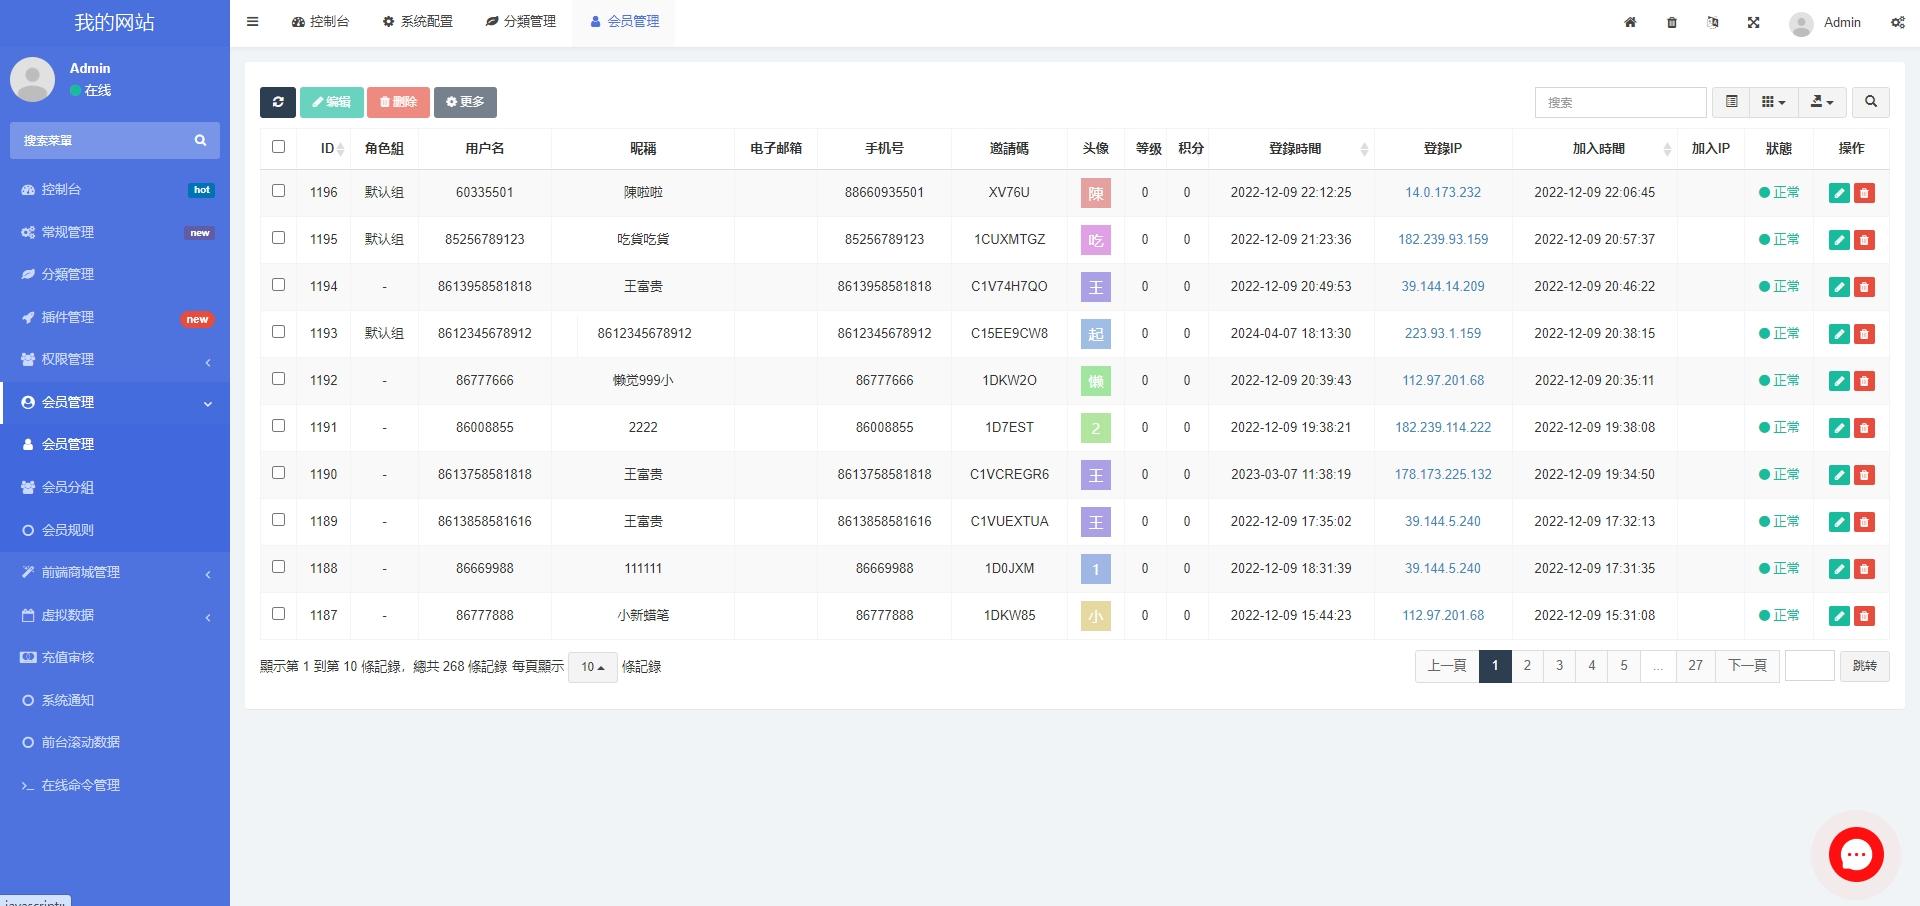This screenshot has height=906, width=1920.
Task: Toggle card view list icon
Action: (1731, 102)
